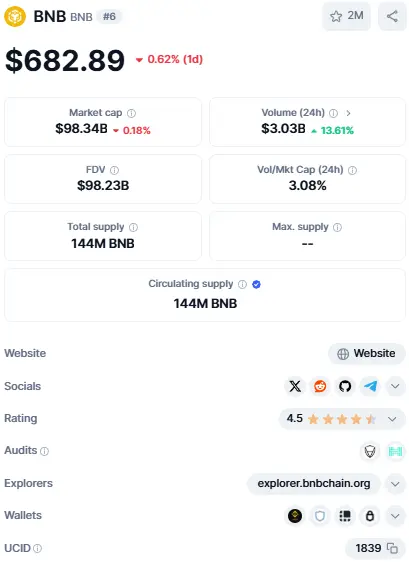Show Market cap info tooltip icon
The width and height of the screenshot is (409, 562).
132,113
